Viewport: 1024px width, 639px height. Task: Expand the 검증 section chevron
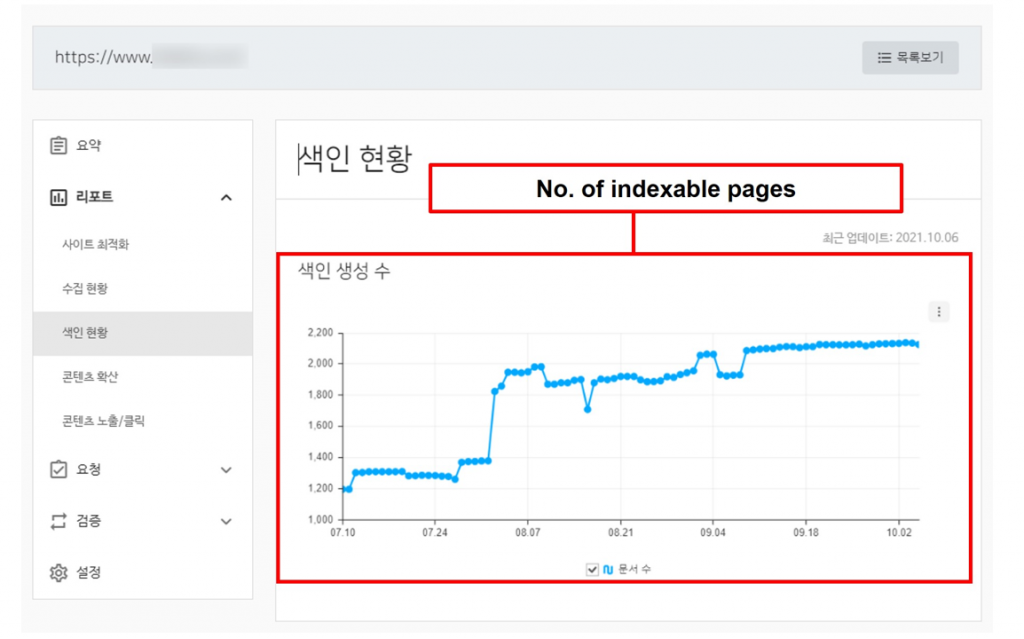pos(226,521)
